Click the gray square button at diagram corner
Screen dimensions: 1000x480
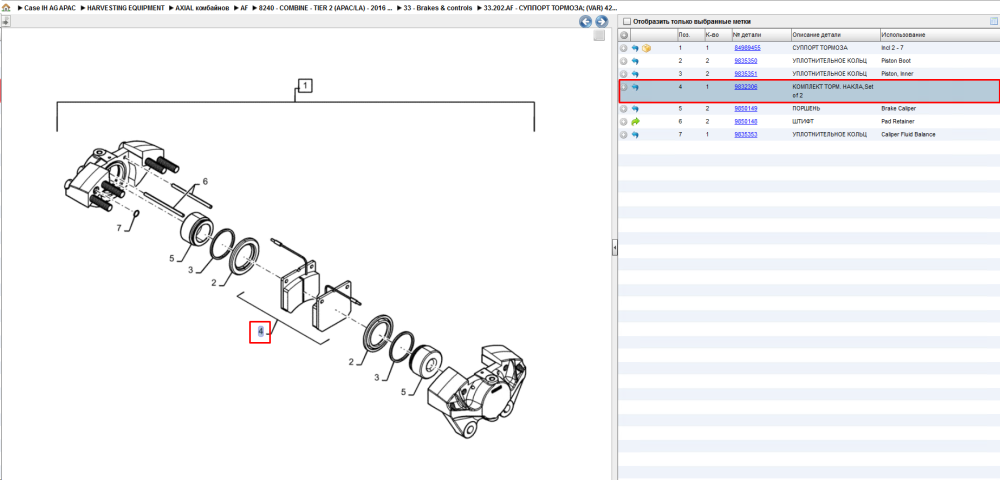(x=599, y=36)
